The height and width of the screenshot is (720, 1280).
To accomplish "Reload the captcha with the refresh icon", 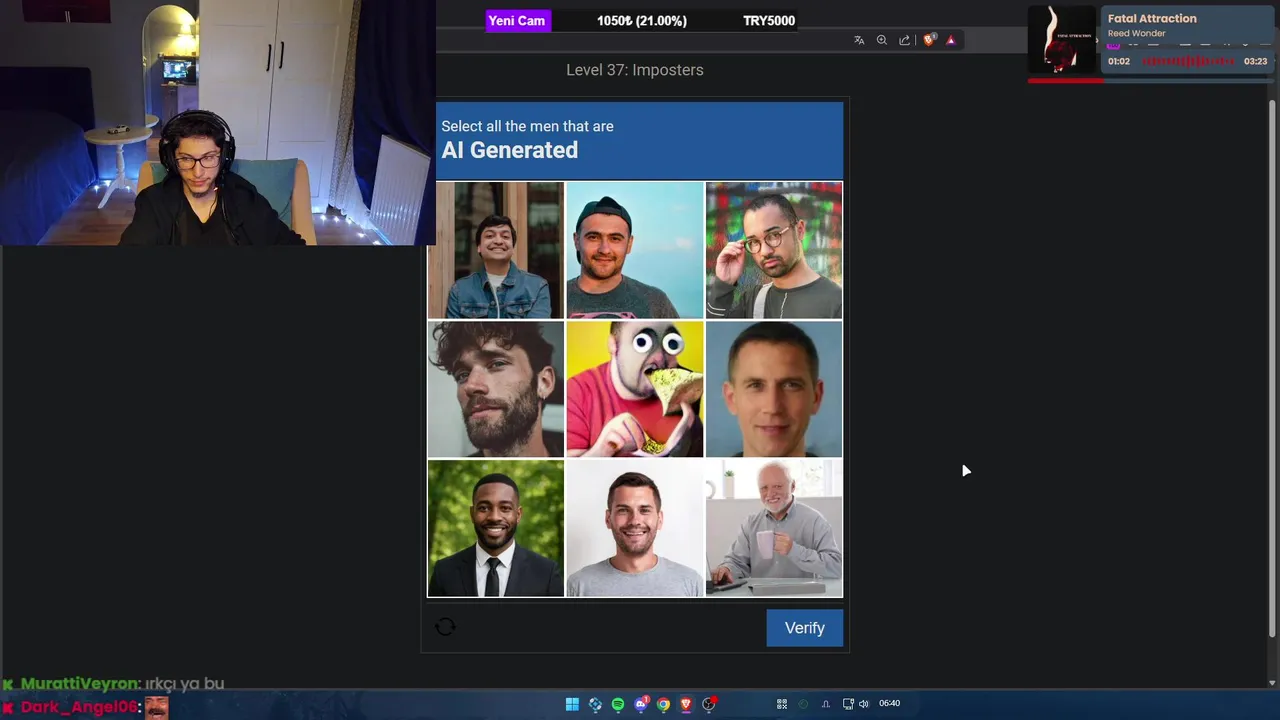I will coord(446,627).
